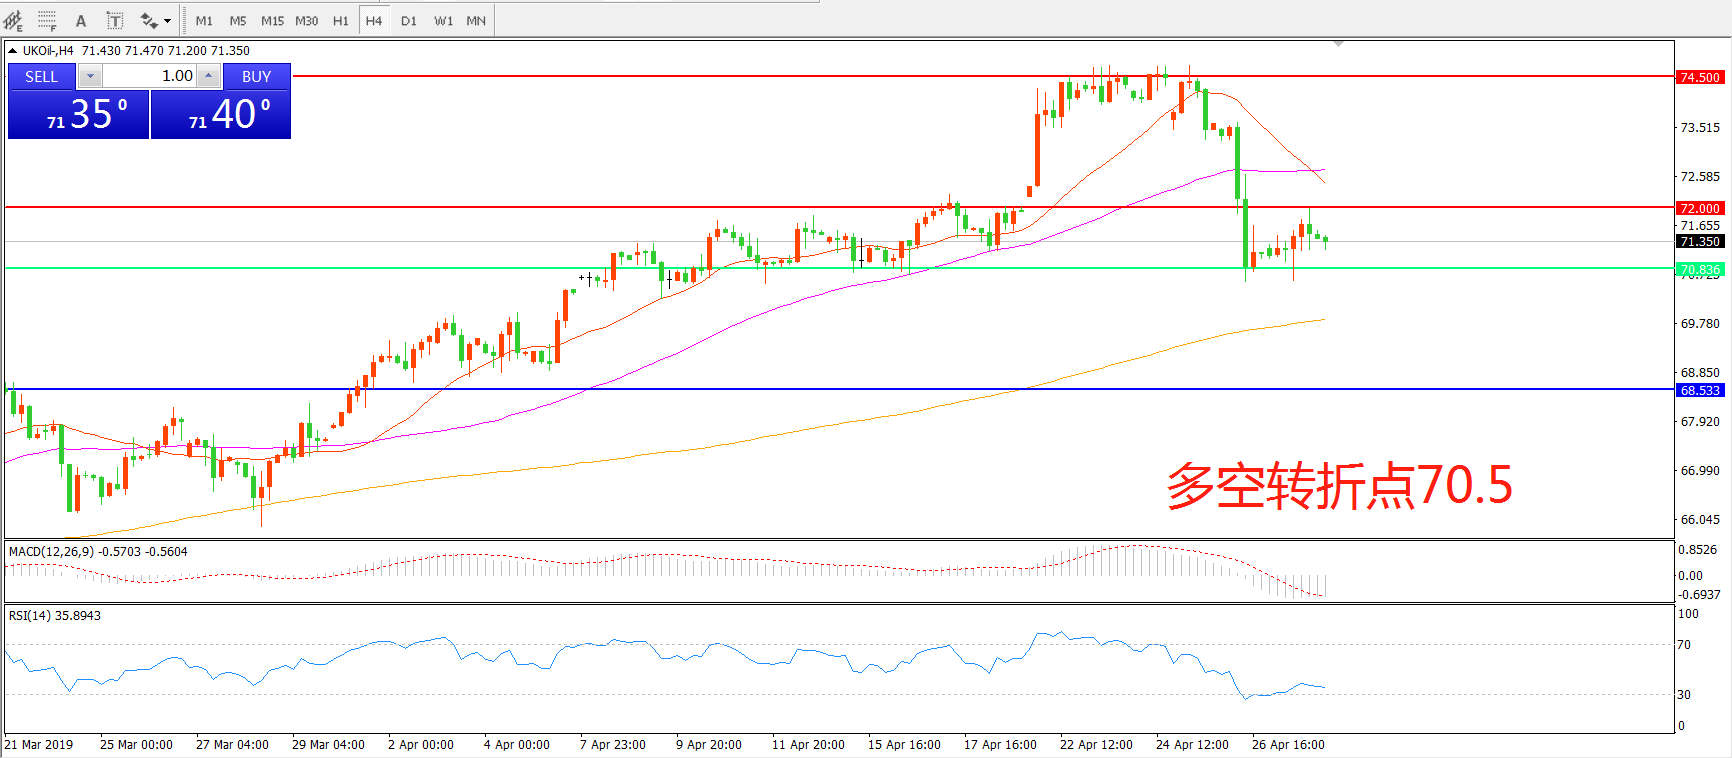Viewport: 1732px width, 758px height.
Task: Click the lot size field showing 1.00
Action: click(x=150, y=76)
